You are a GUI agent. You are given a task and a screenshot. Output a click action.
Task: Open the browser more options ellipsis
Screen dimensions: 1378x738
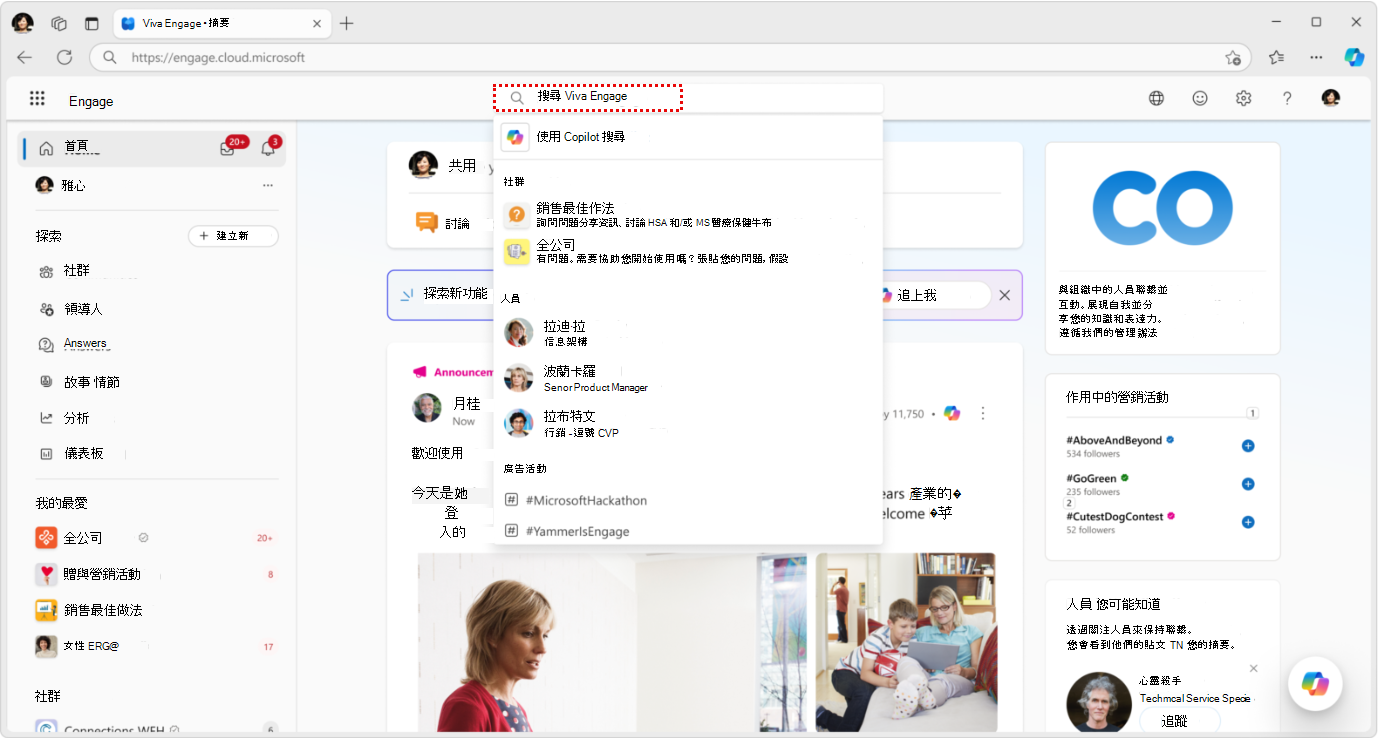pyautogui.click(x=1316, y=57)
